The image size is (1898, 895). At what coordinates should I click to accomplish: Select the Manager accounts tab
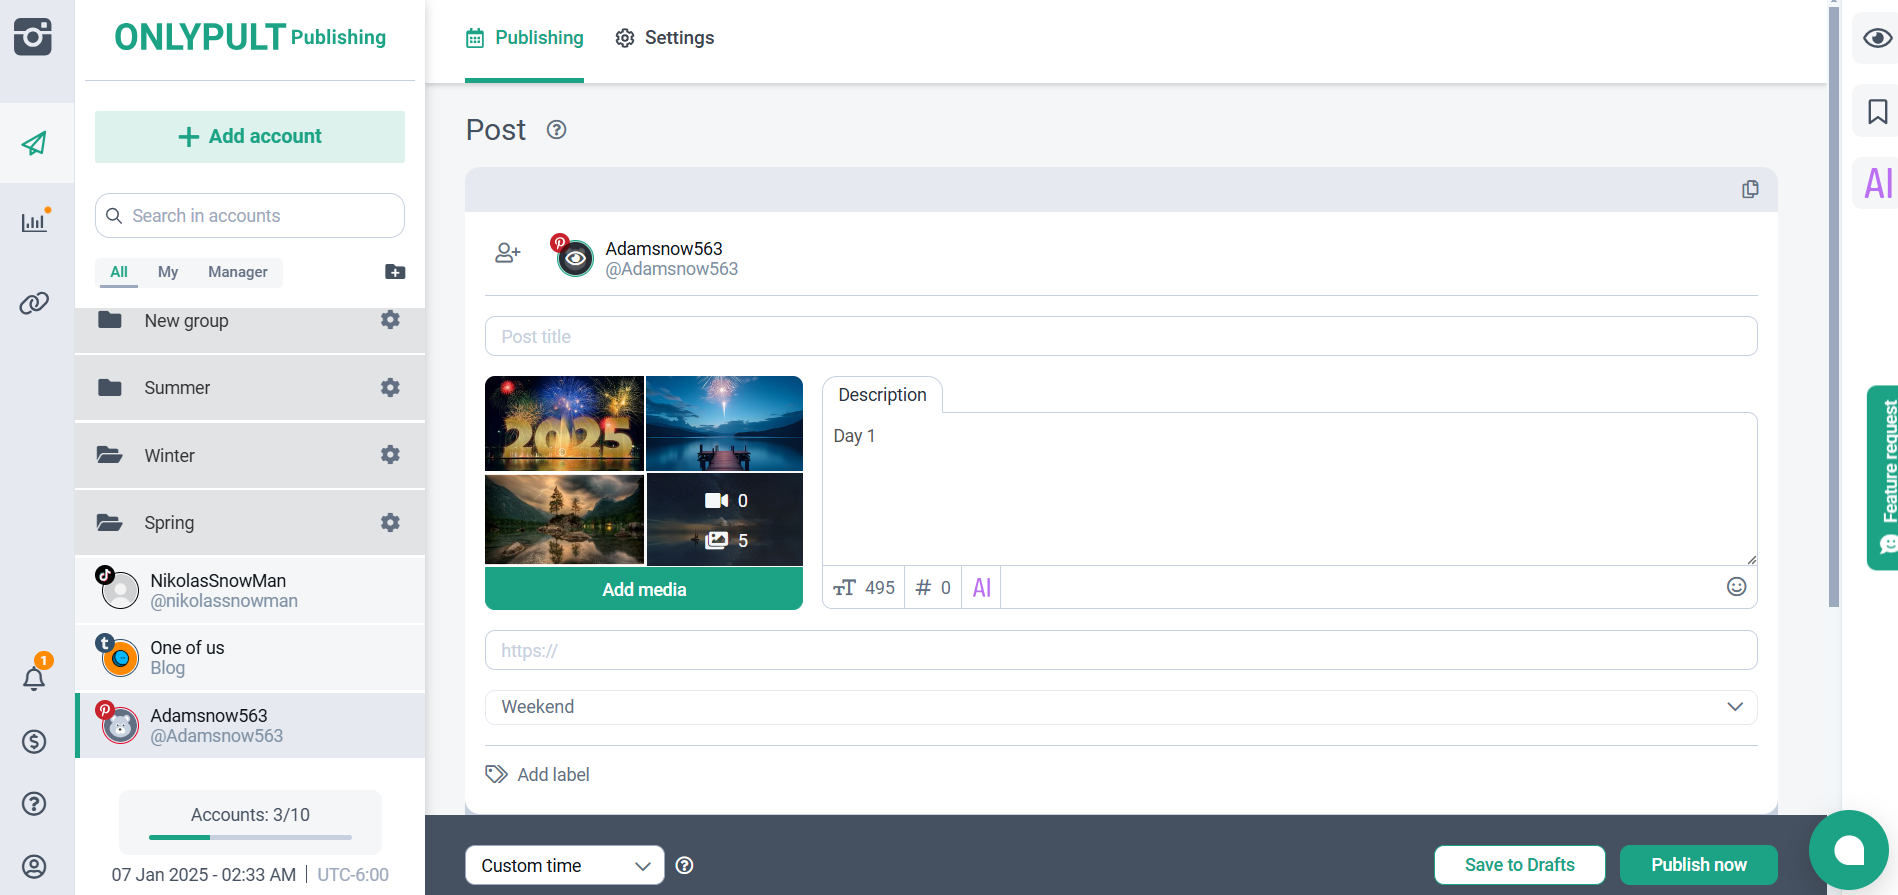(x=237, y=272)
